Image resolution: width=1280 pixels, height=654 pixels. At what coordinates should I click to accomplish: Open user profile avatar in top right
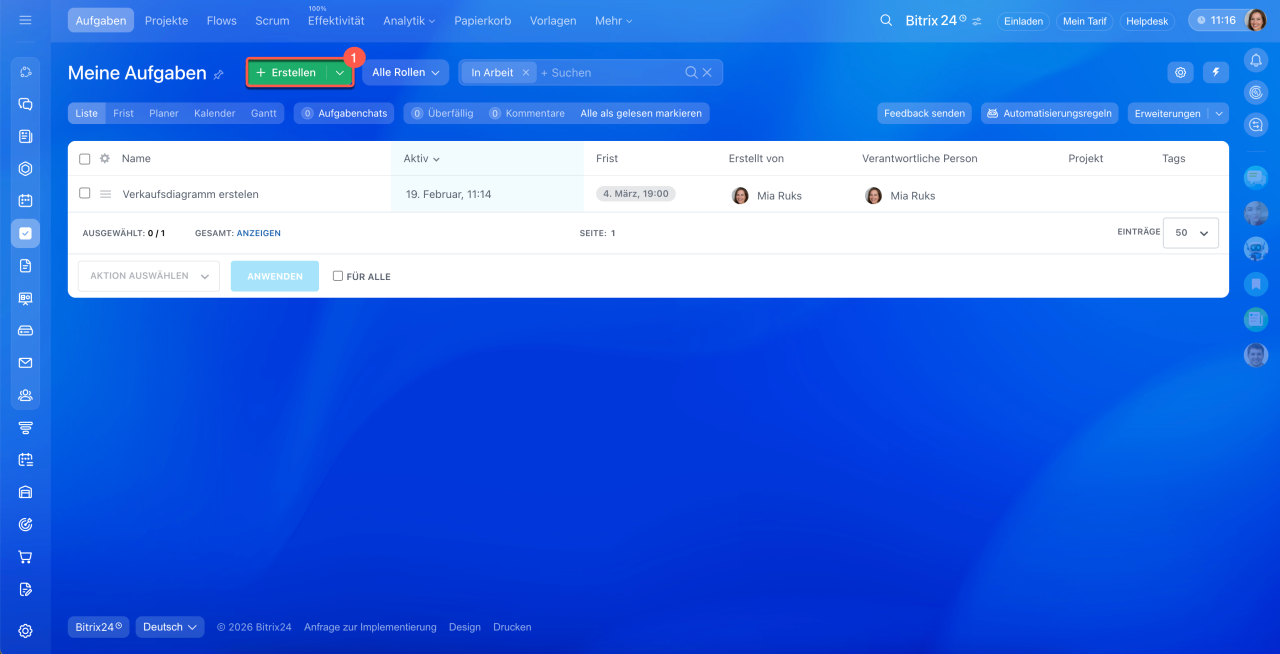pyautogui.click(x=1256, y=20)
